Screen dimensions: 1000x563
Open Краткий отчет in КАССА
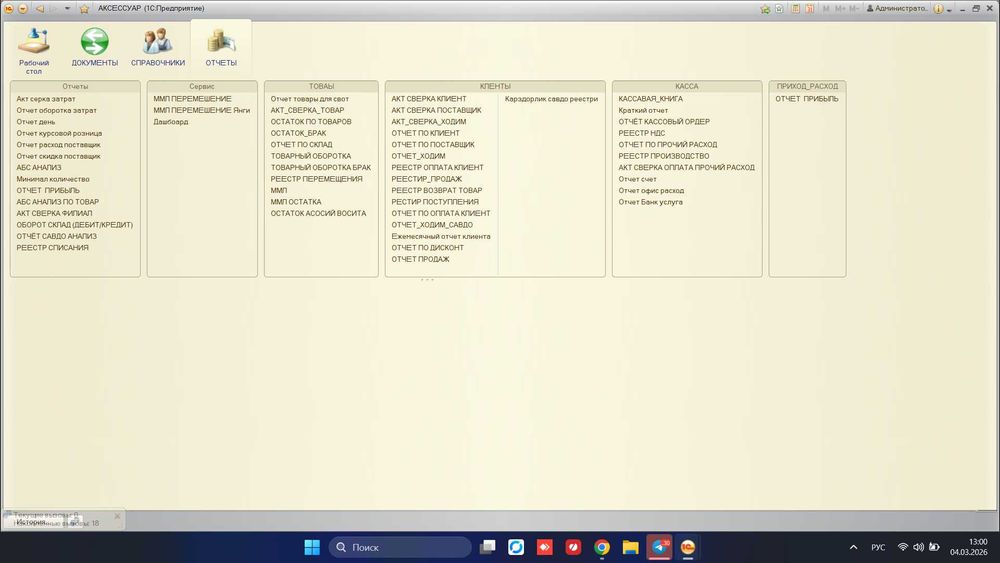point(643,110)
